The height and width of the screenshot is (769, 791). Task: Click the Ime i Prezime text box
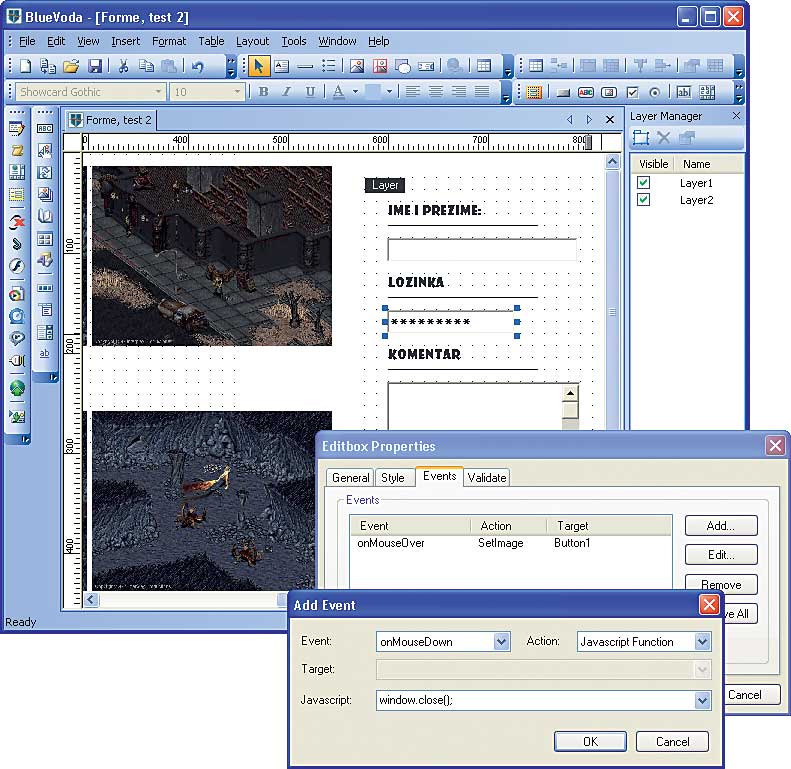click(x=482, y=250)
